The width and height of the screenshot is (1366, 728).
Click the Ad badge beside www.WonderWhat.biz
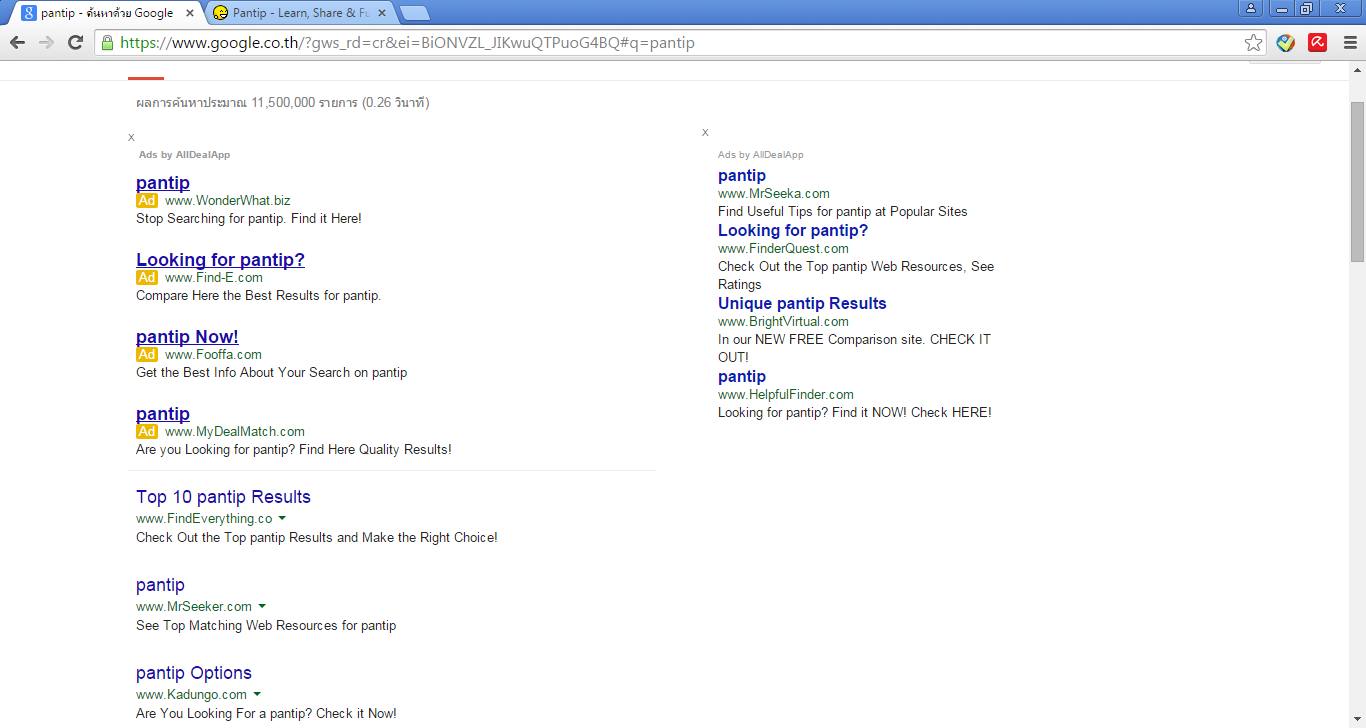tap(147, 201)
